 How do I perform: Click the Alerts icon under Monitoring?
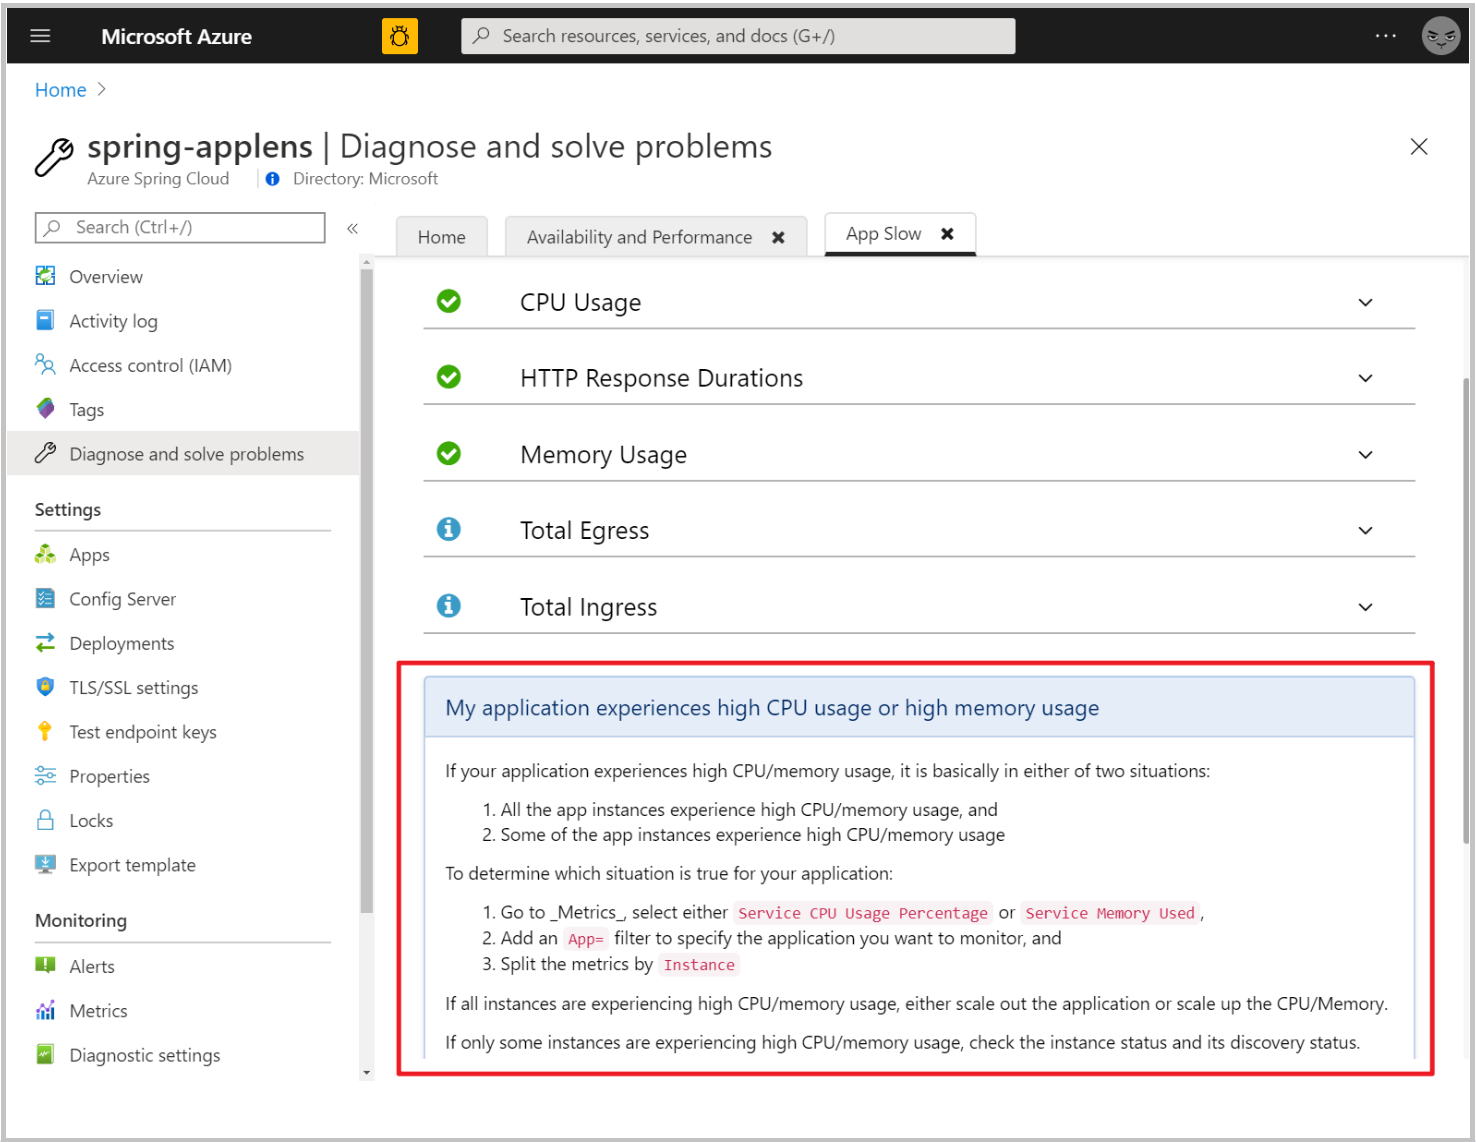click(x=45, y=965)
